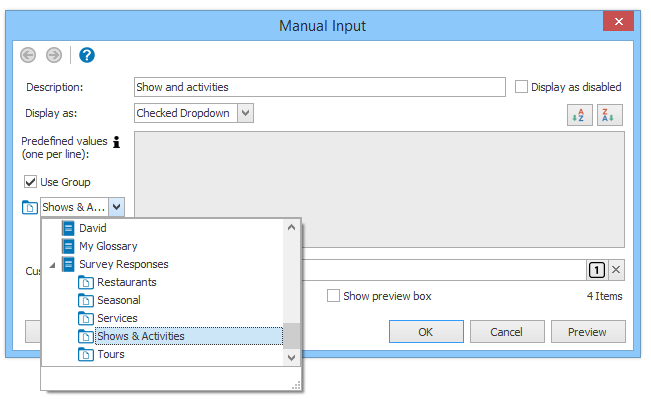This screenshot has height=399, width=651.
Task: Select Survey Responses glossary
Action: coord(124,264)
